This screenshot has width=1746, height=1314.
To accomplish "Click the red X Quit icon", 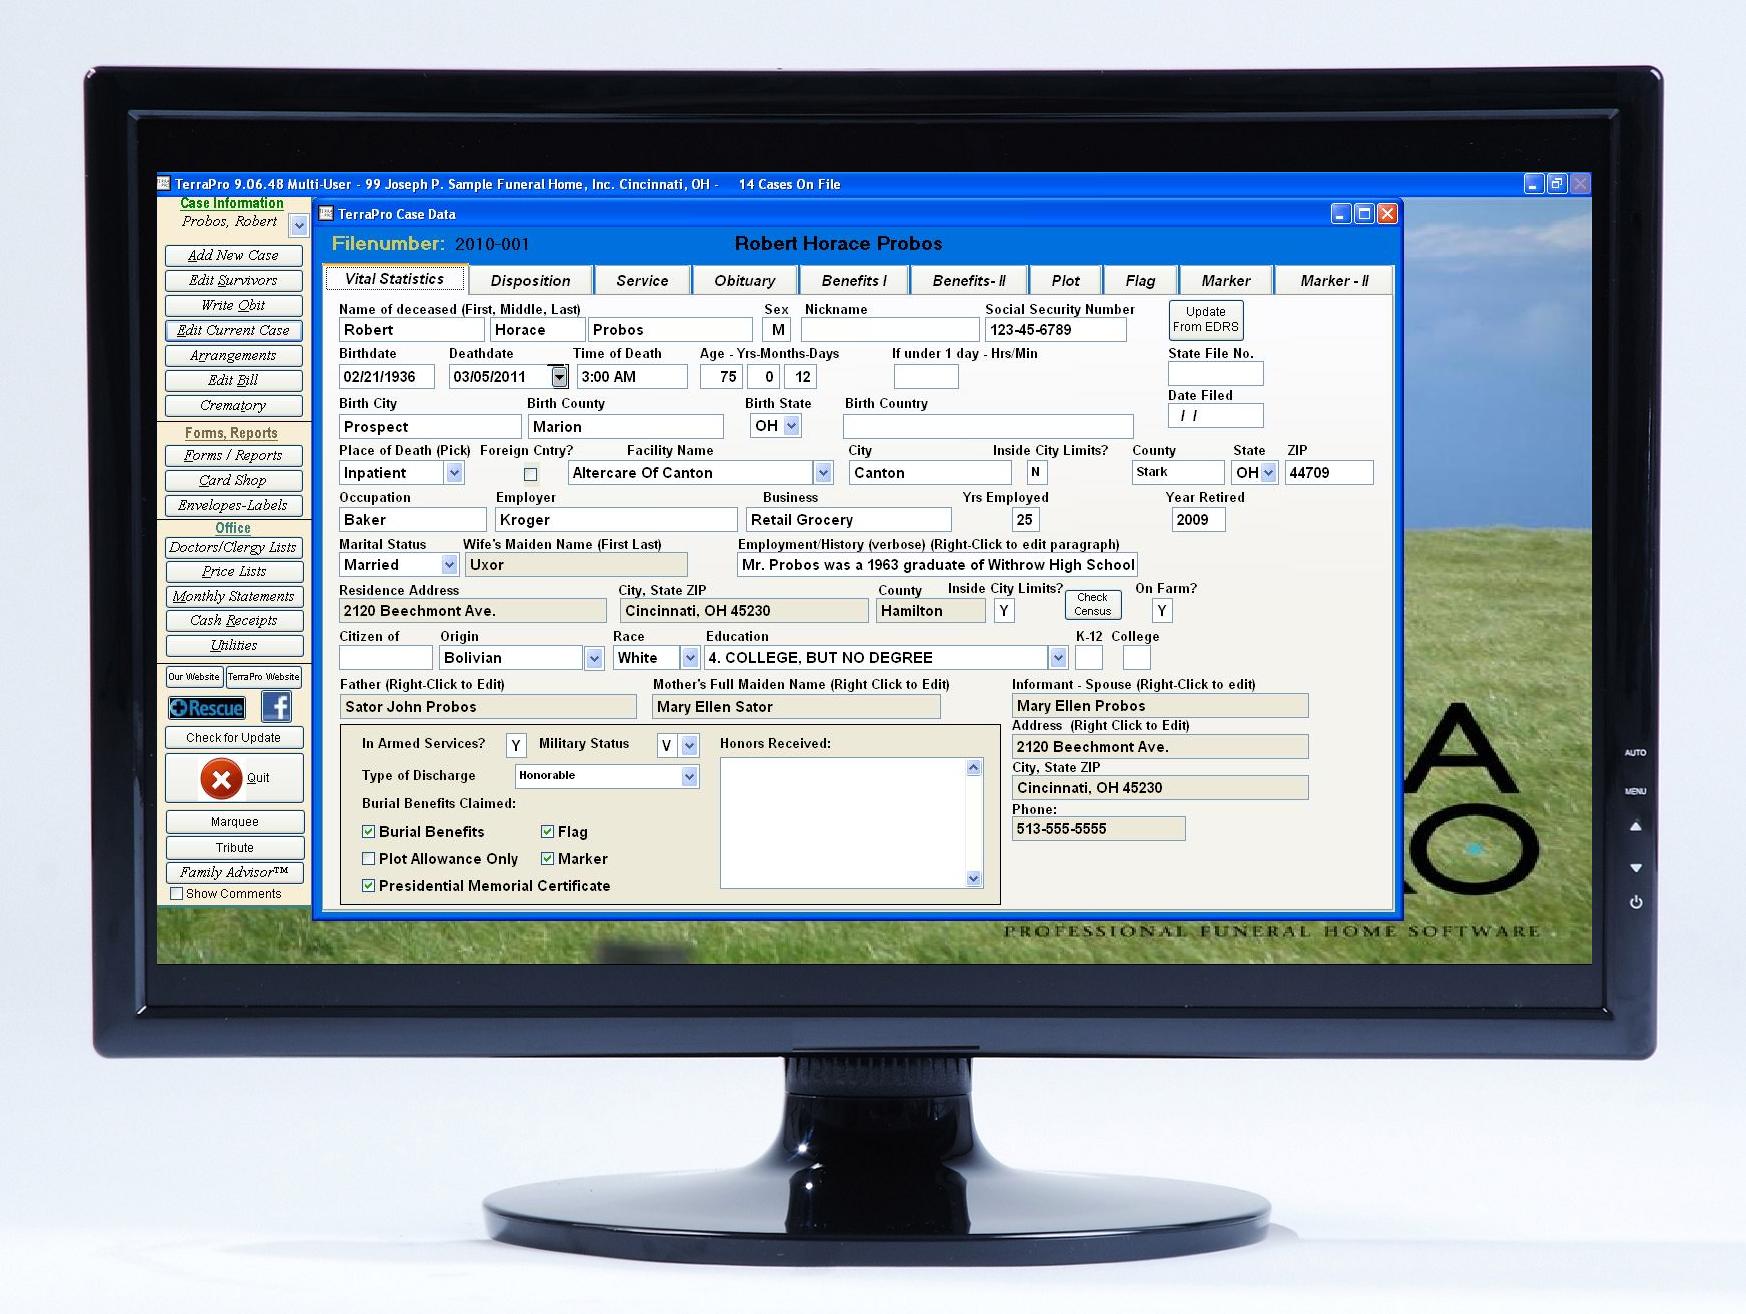I will click(x=221, y=778).
